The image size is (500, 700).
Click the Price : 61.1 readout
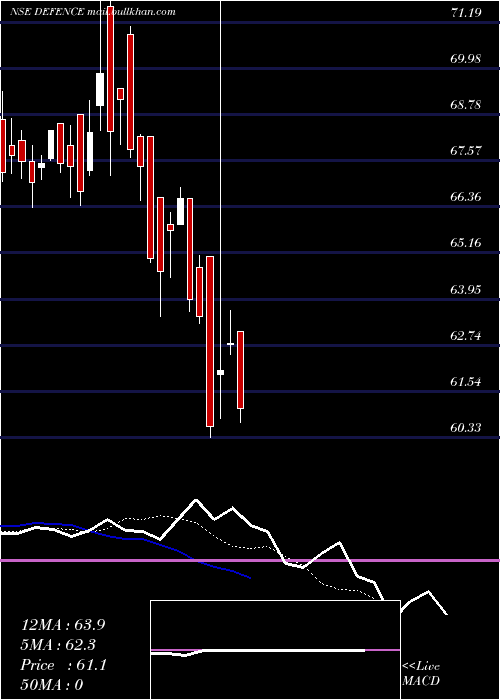pos(63,665)
